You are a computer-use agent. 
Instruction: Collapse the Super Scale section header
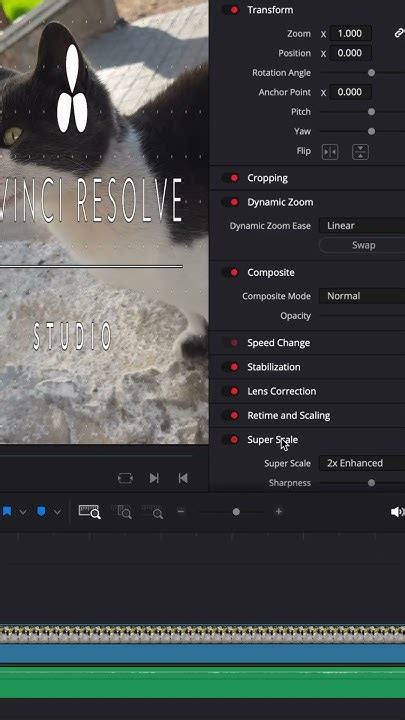272,439
